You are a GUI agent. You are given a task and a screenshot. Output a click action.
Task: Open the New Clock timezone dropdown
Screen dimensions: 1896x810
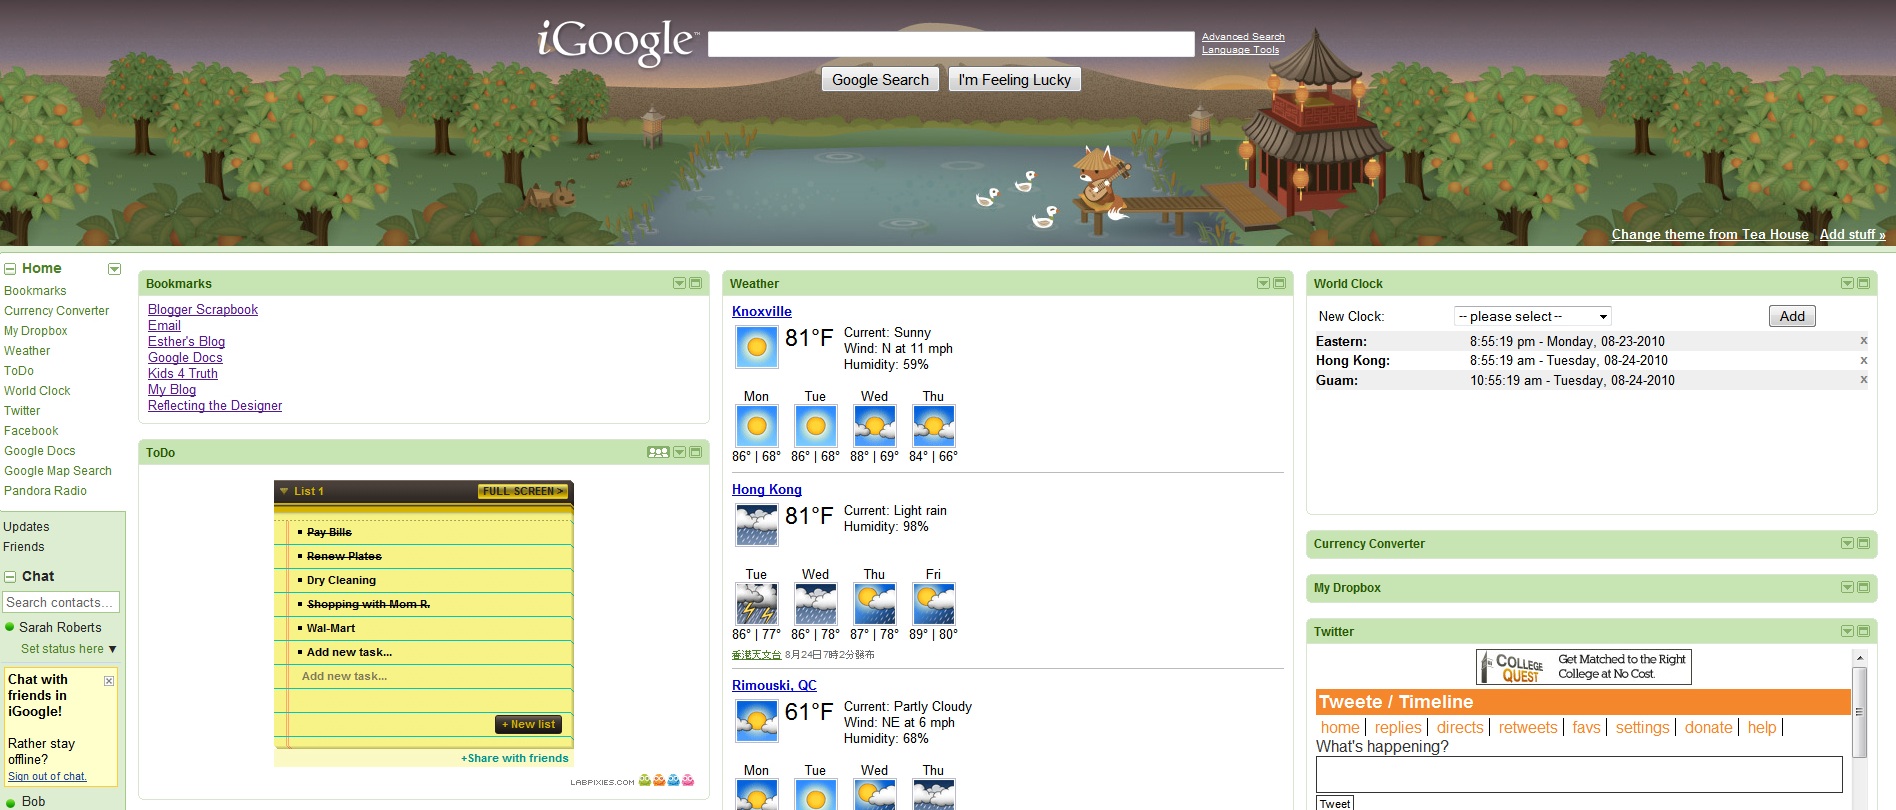(x=1532, y=316)
